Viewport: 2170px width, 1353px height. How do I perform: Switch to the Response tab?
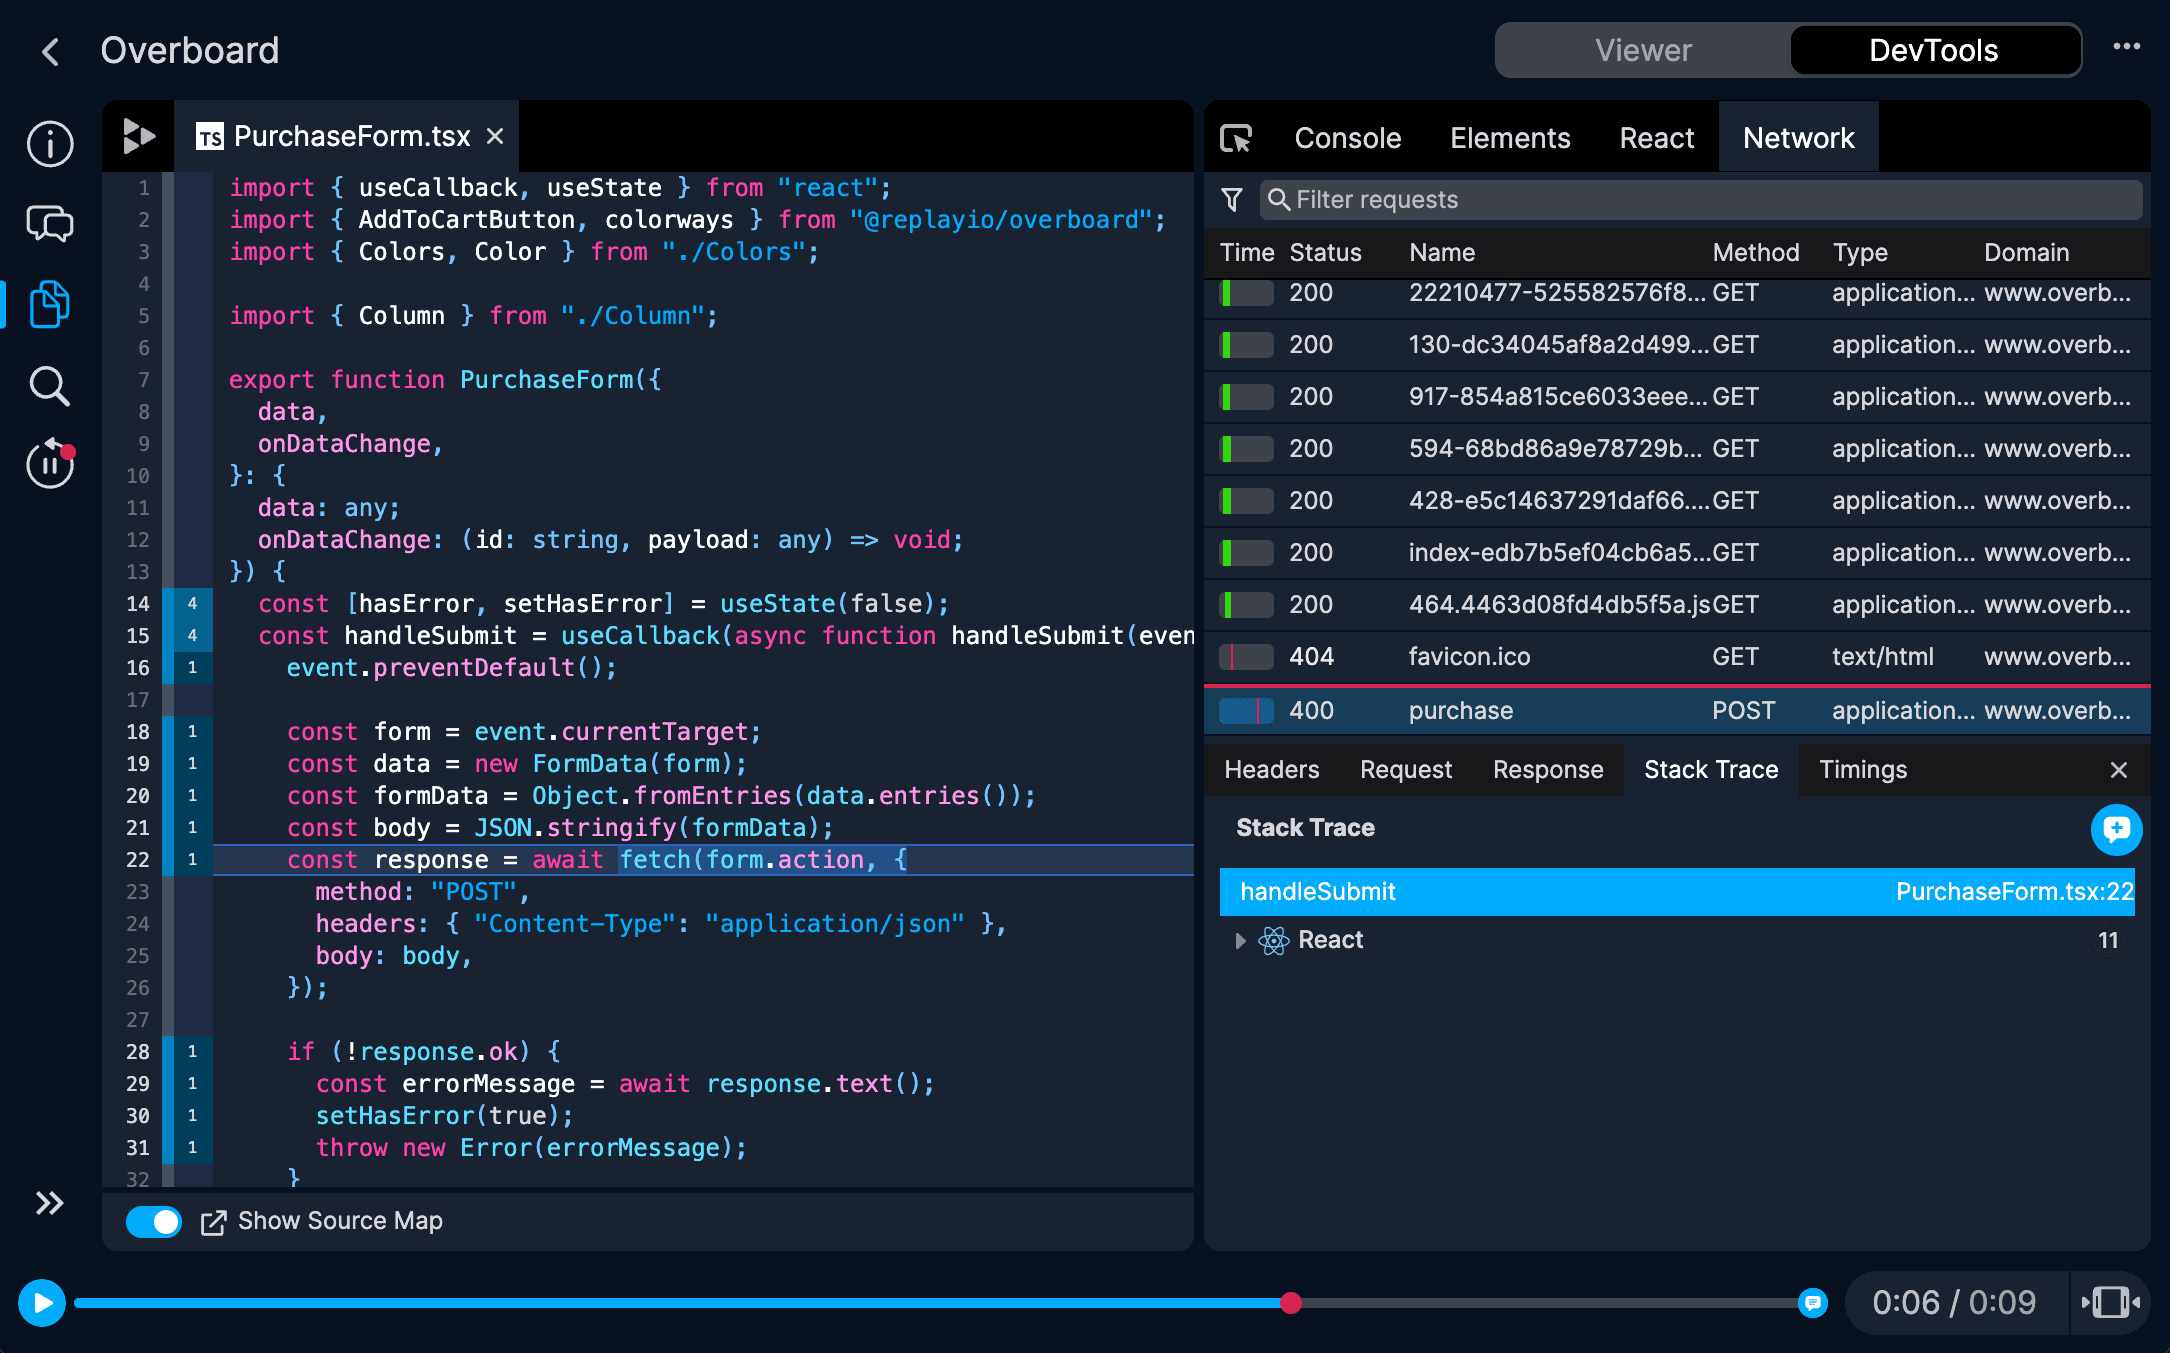(x=1546, y=768)
